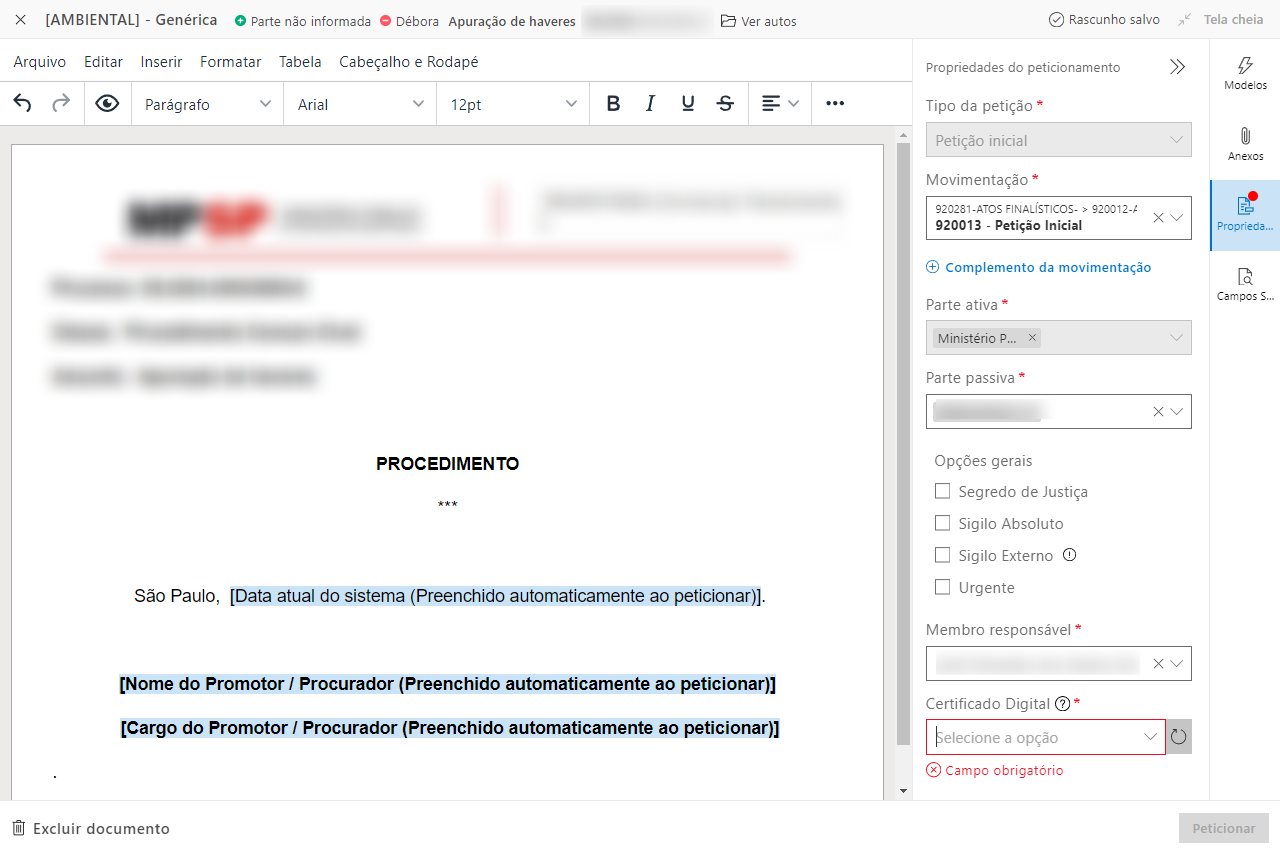Screen dimensions: 1280x855
Task: Apply italic formatting
Action: (x=650, y=104)
